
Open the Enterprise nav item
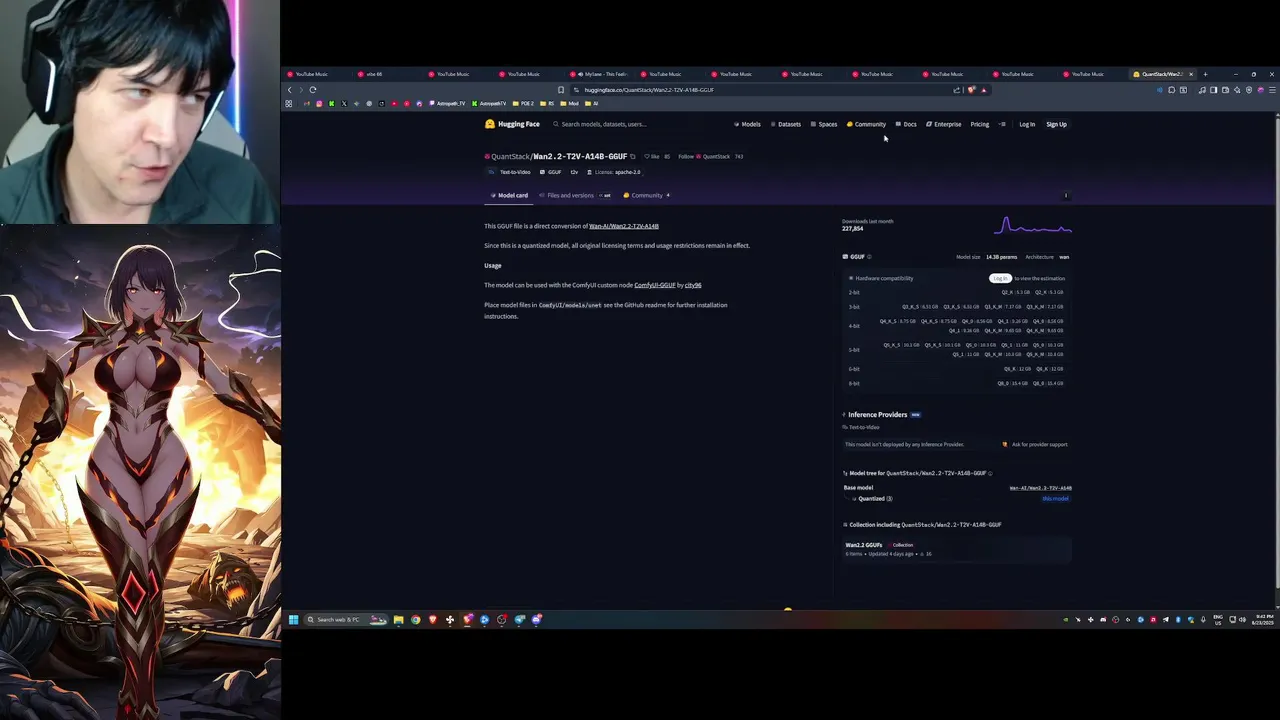944,124
